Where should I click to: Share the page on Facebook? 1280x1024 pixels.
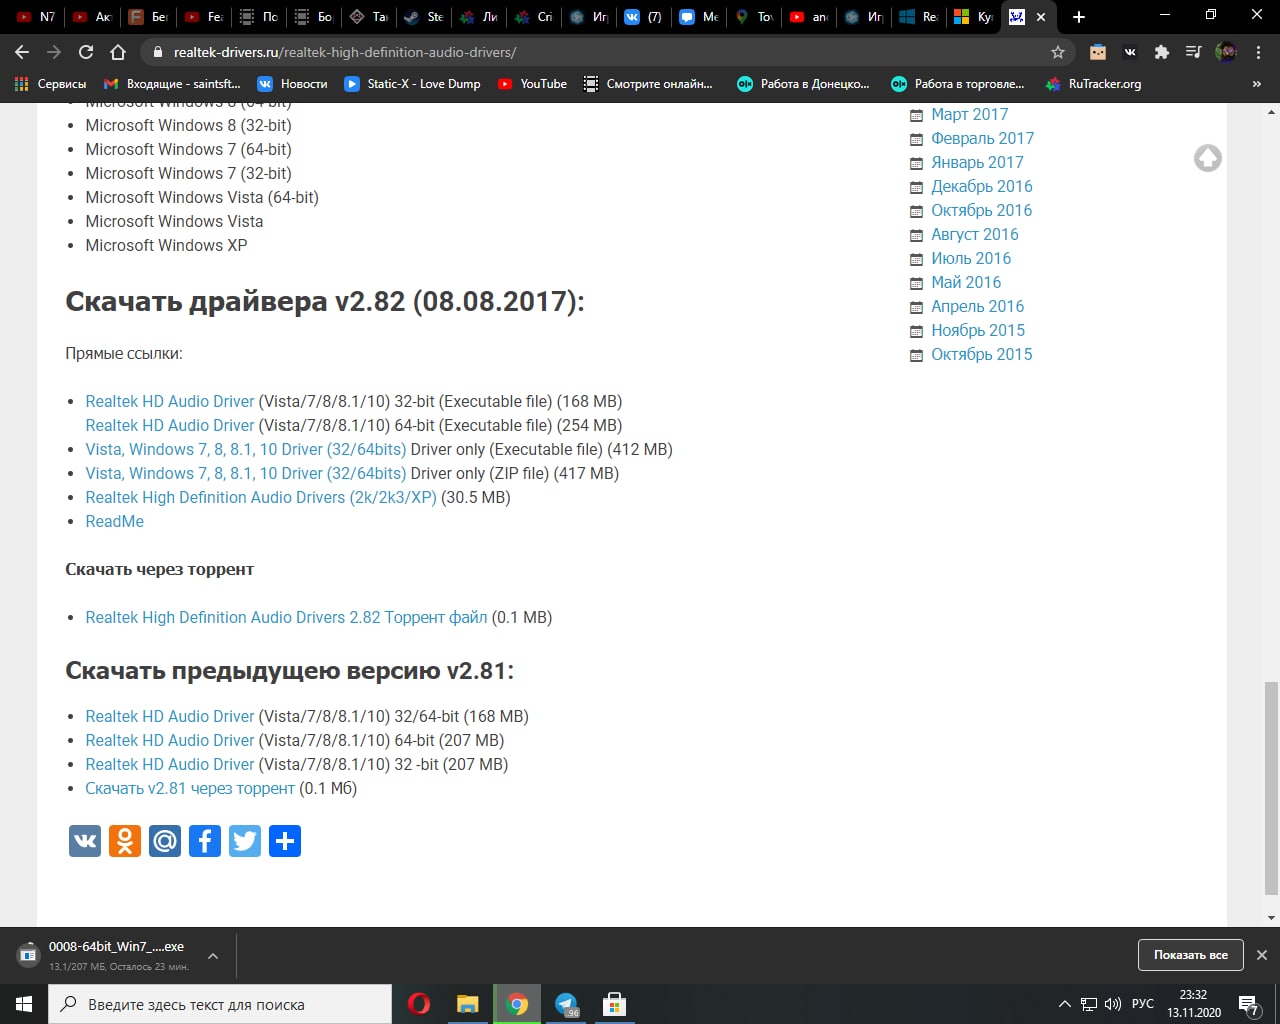point(205,841)
